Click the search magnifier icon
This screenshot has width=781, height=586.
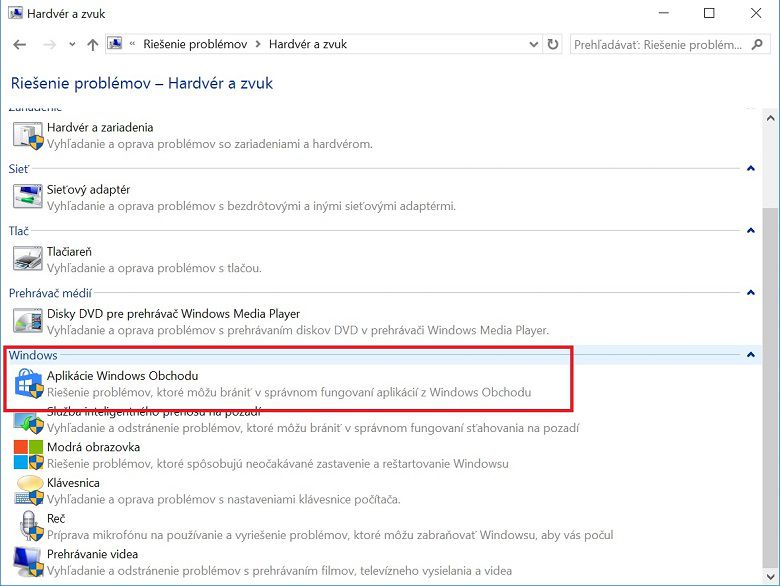tap(757, 44)
